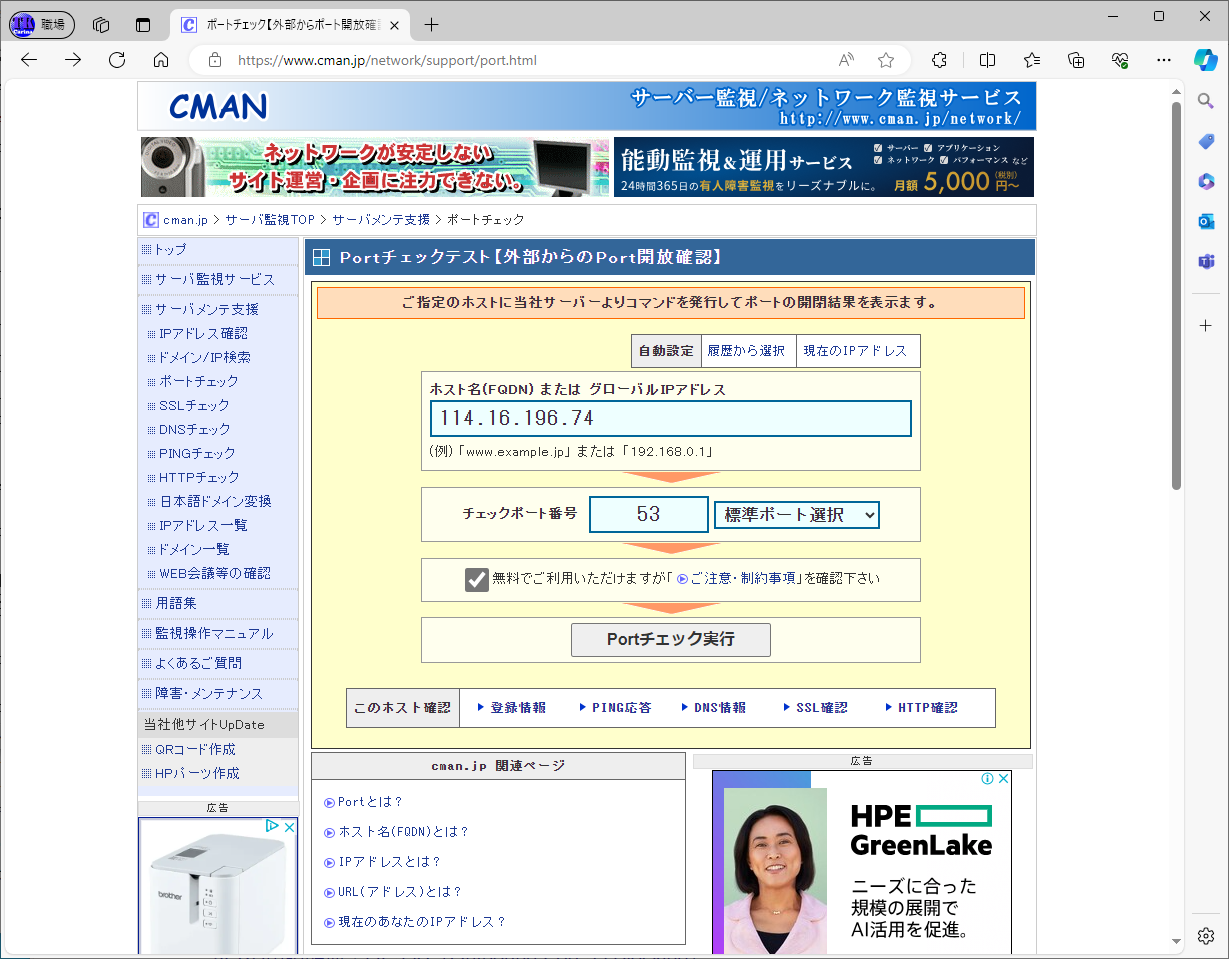Open sidebar settings gear icon
This screenshot has width=1229, height=959.
(x=1206, y=936)
